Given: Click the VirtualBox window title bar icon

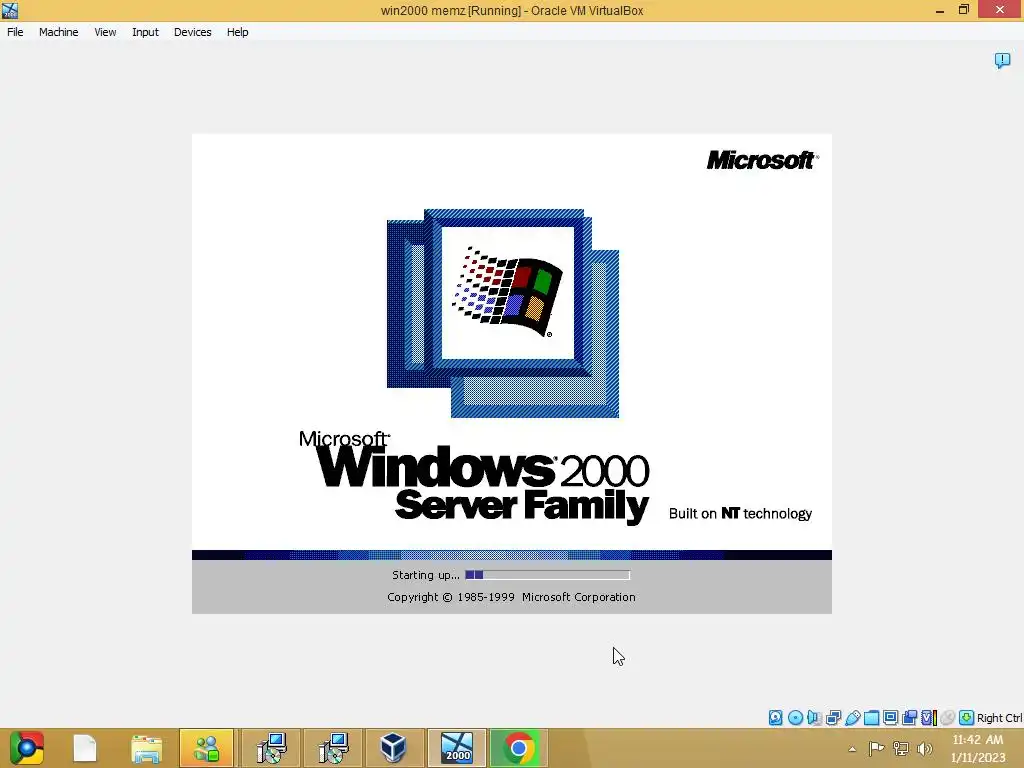Looking at the screenshot, I should [10, 10].
